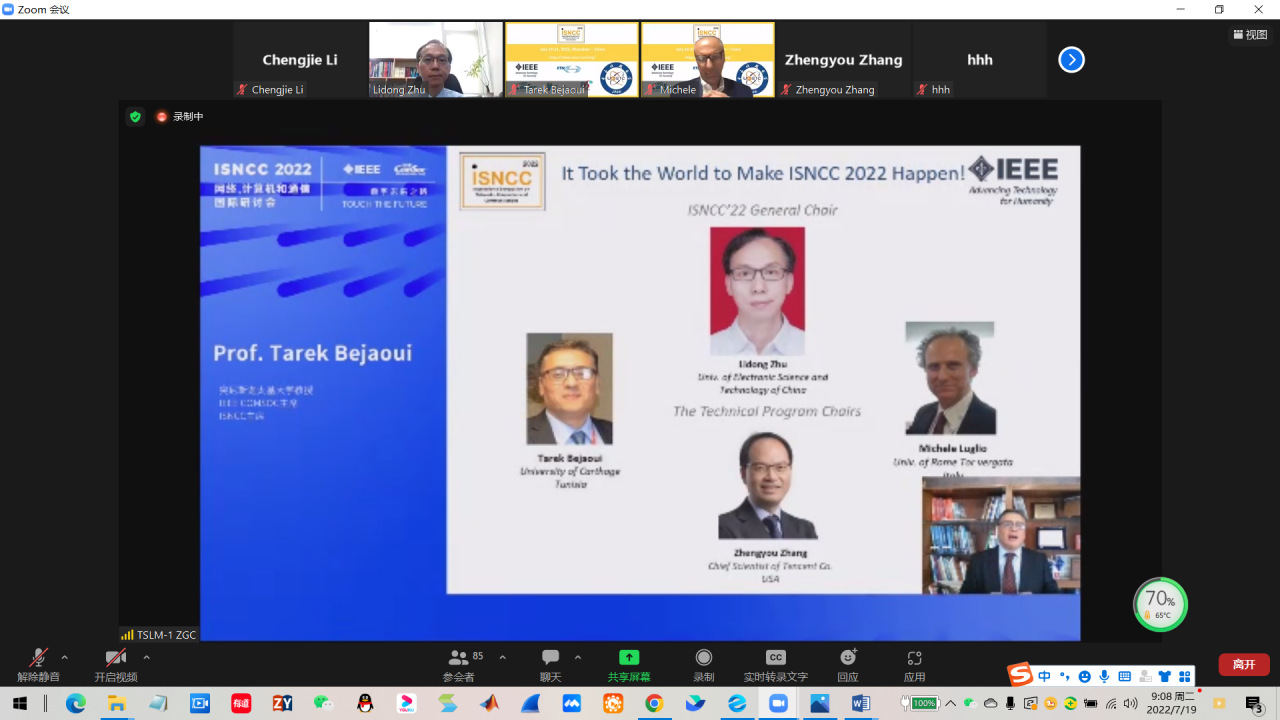Expand participants options chevron beside 参会者
Viewport: 1280px width, 720px height.
click(501, 657)
